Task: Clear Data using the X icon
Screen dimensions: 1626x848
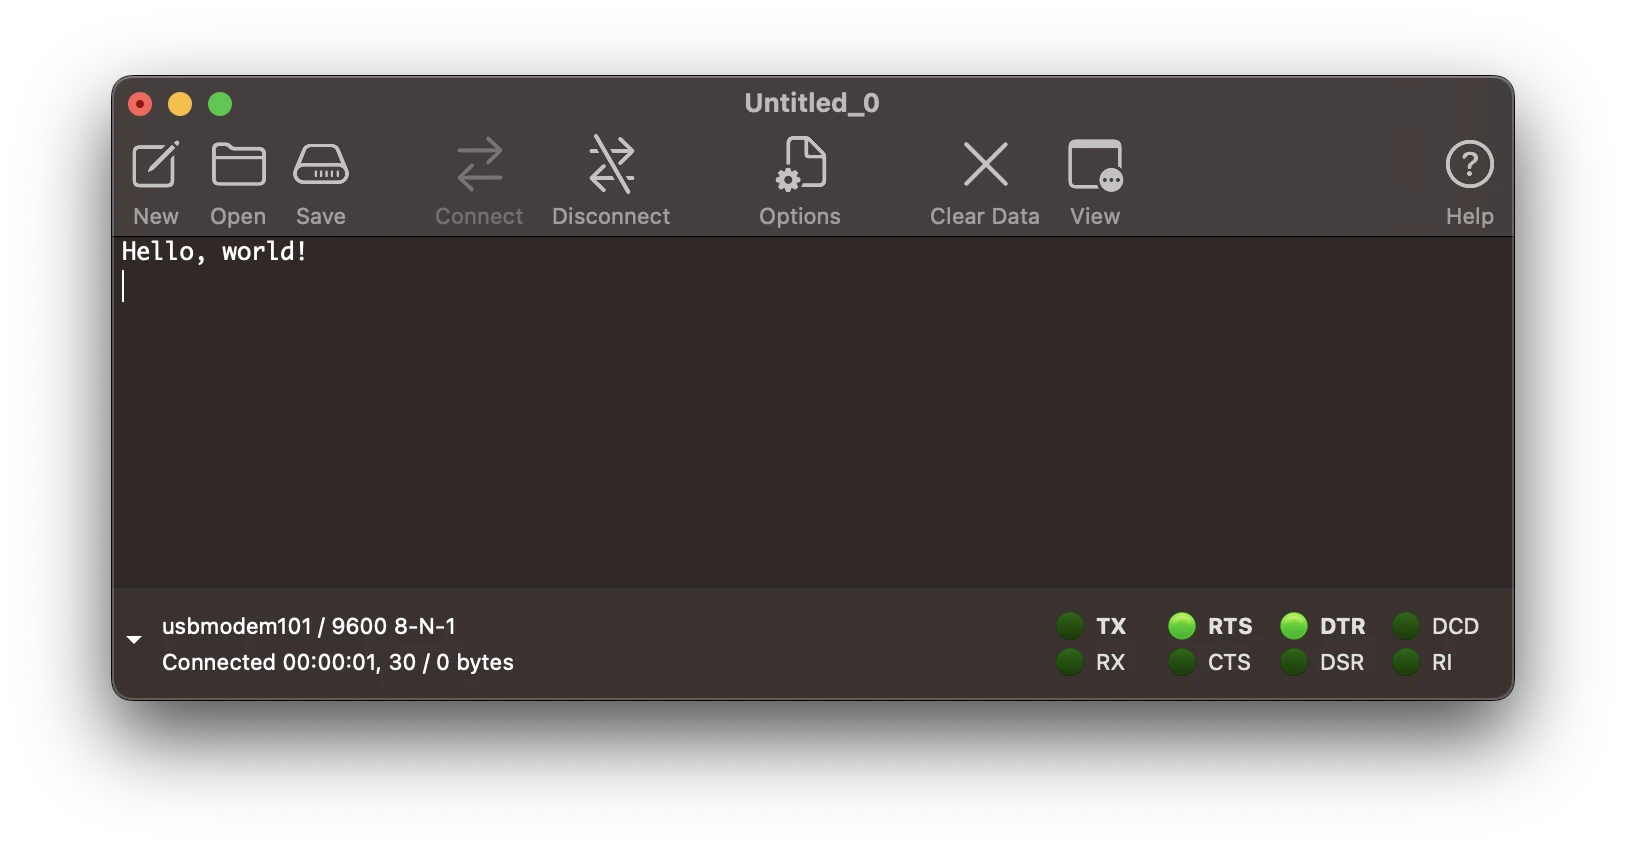Action: [985, 165]
